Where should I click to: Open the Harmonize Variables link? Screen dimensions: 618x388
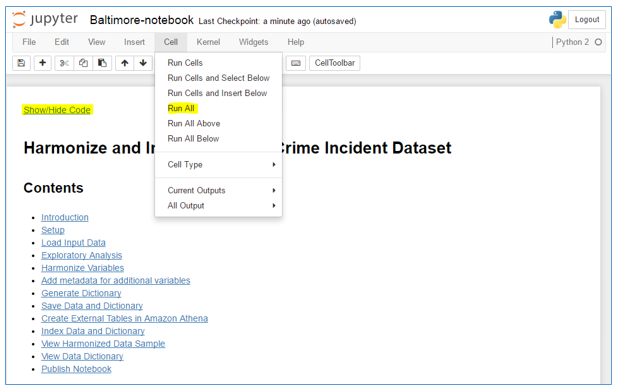click(x=82, y=268)
